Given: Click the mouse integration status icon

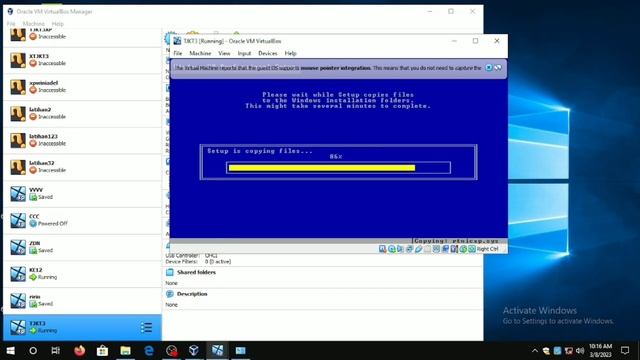Looking at the screenshot, I should (463, 249).
